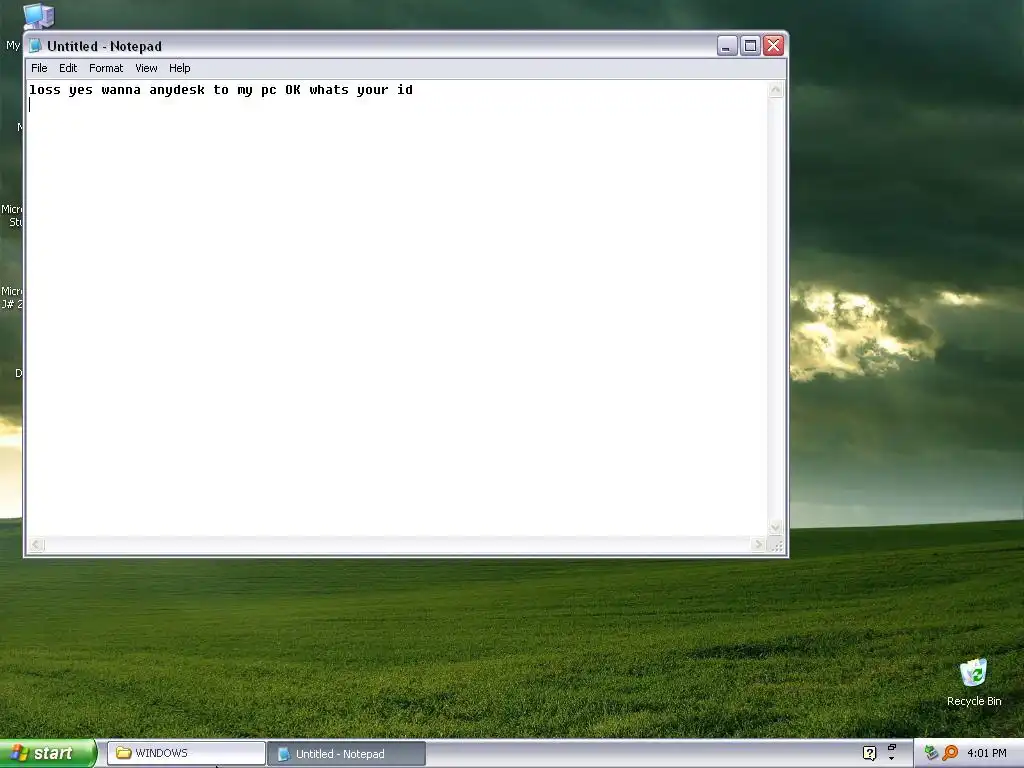This screenshot has height=768, width=1024.
Task: Open the language bar options arrow
Action: pyautogui.click(x=892, y=759)
